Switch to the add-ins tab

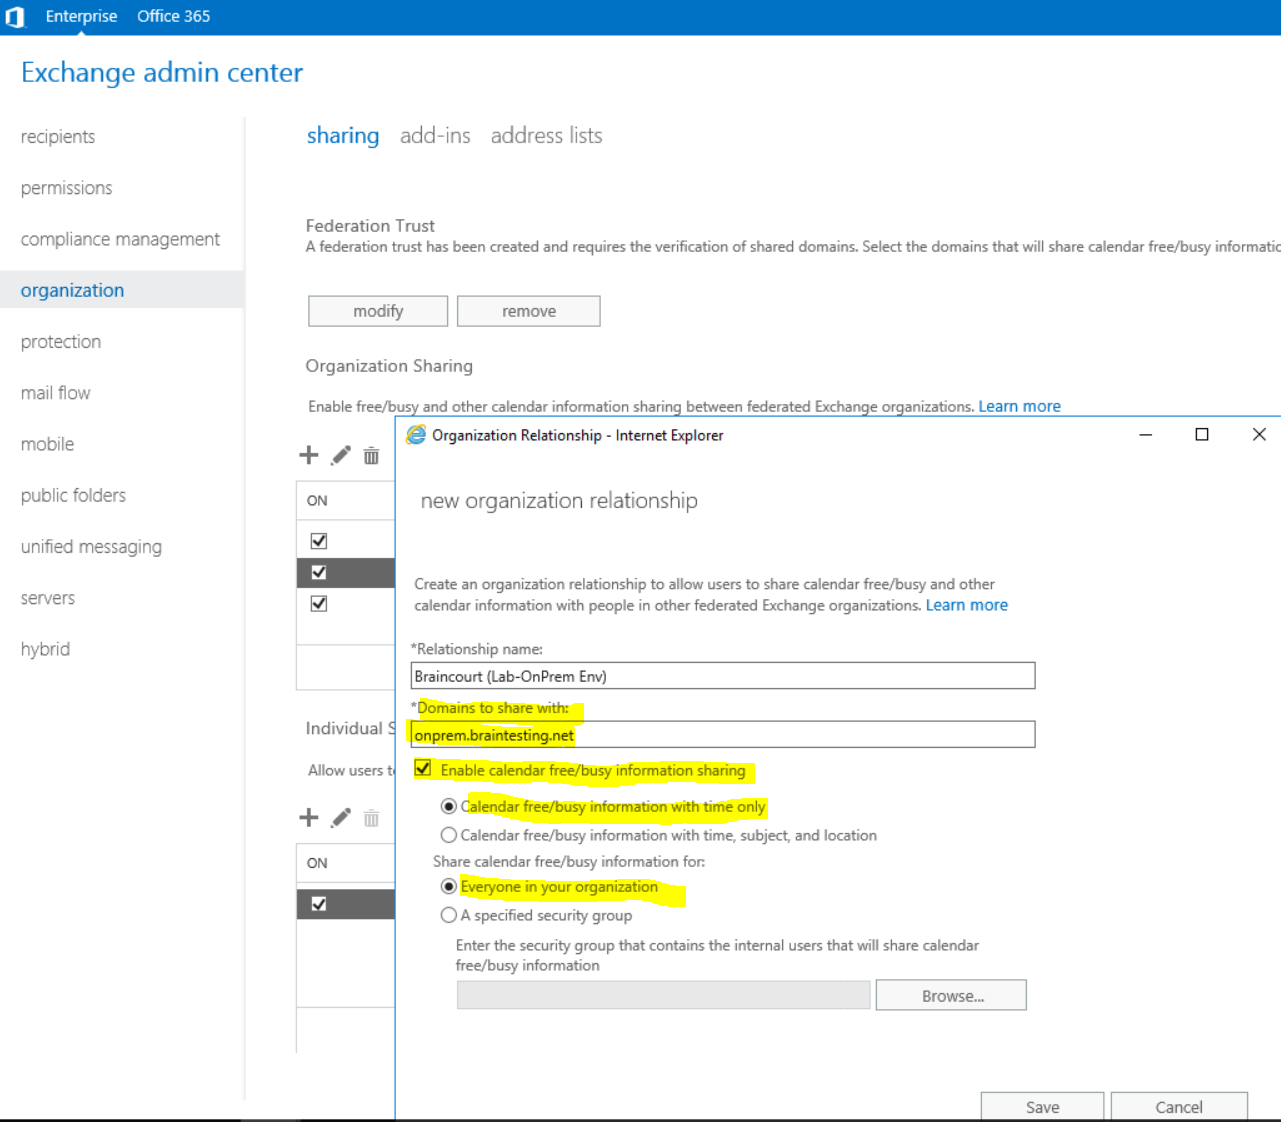(x=435, y=135)
